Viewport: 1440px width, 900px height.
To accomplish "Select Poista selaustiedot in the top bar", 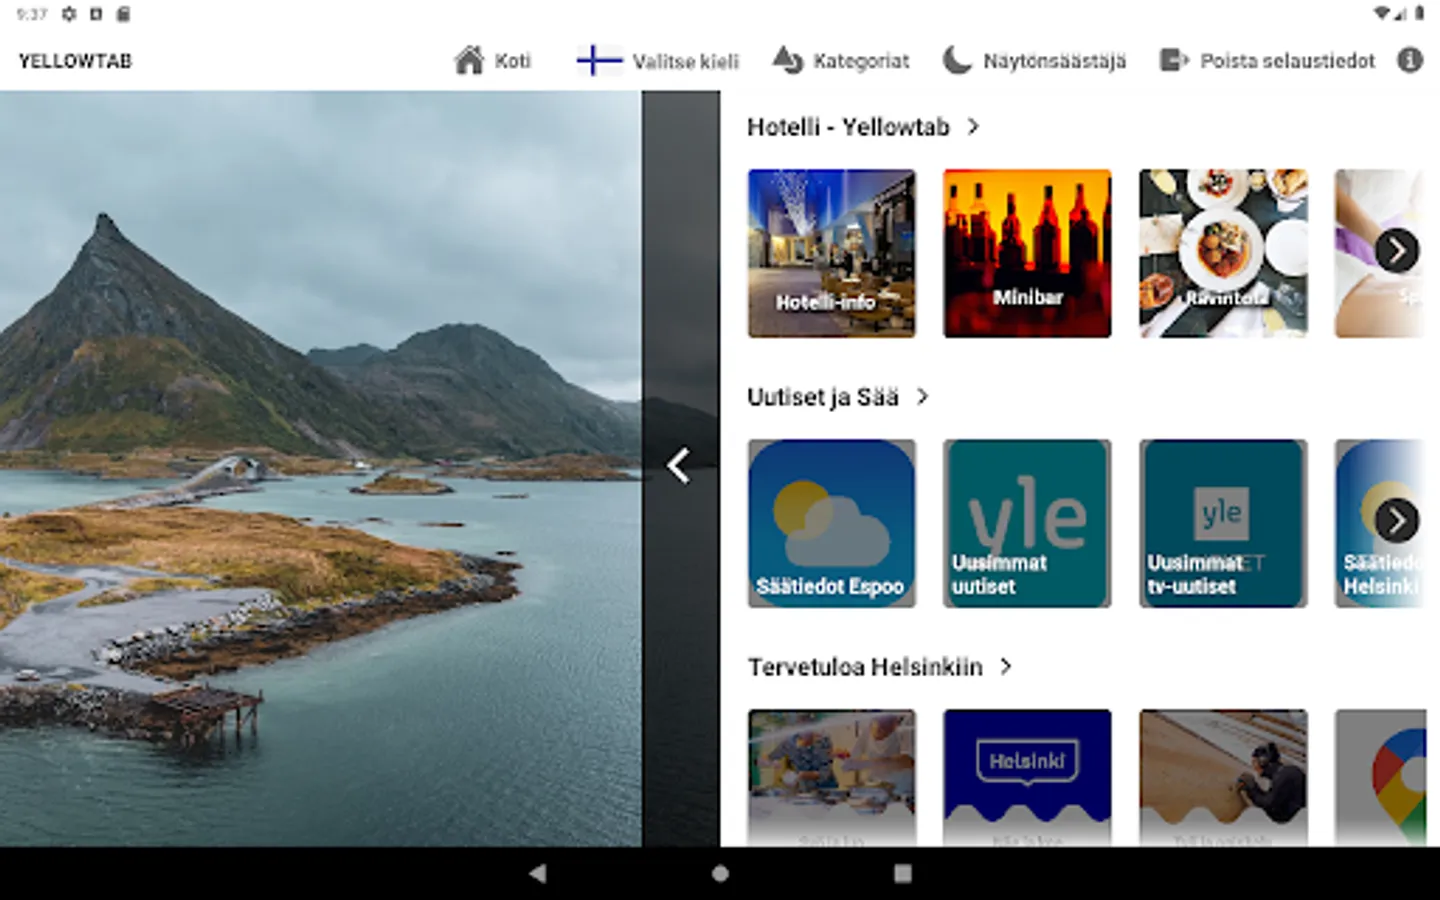I will [x=1288, y=61].
